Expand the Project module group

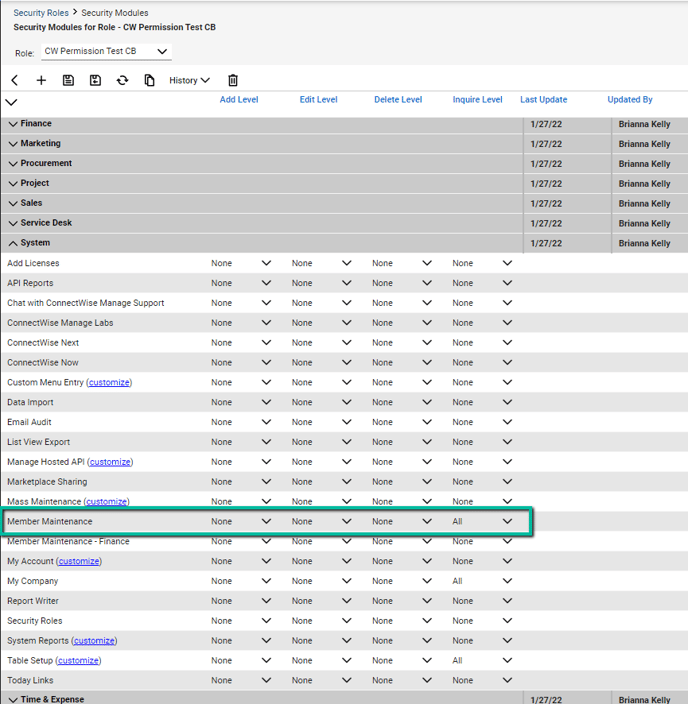point(13,183)
